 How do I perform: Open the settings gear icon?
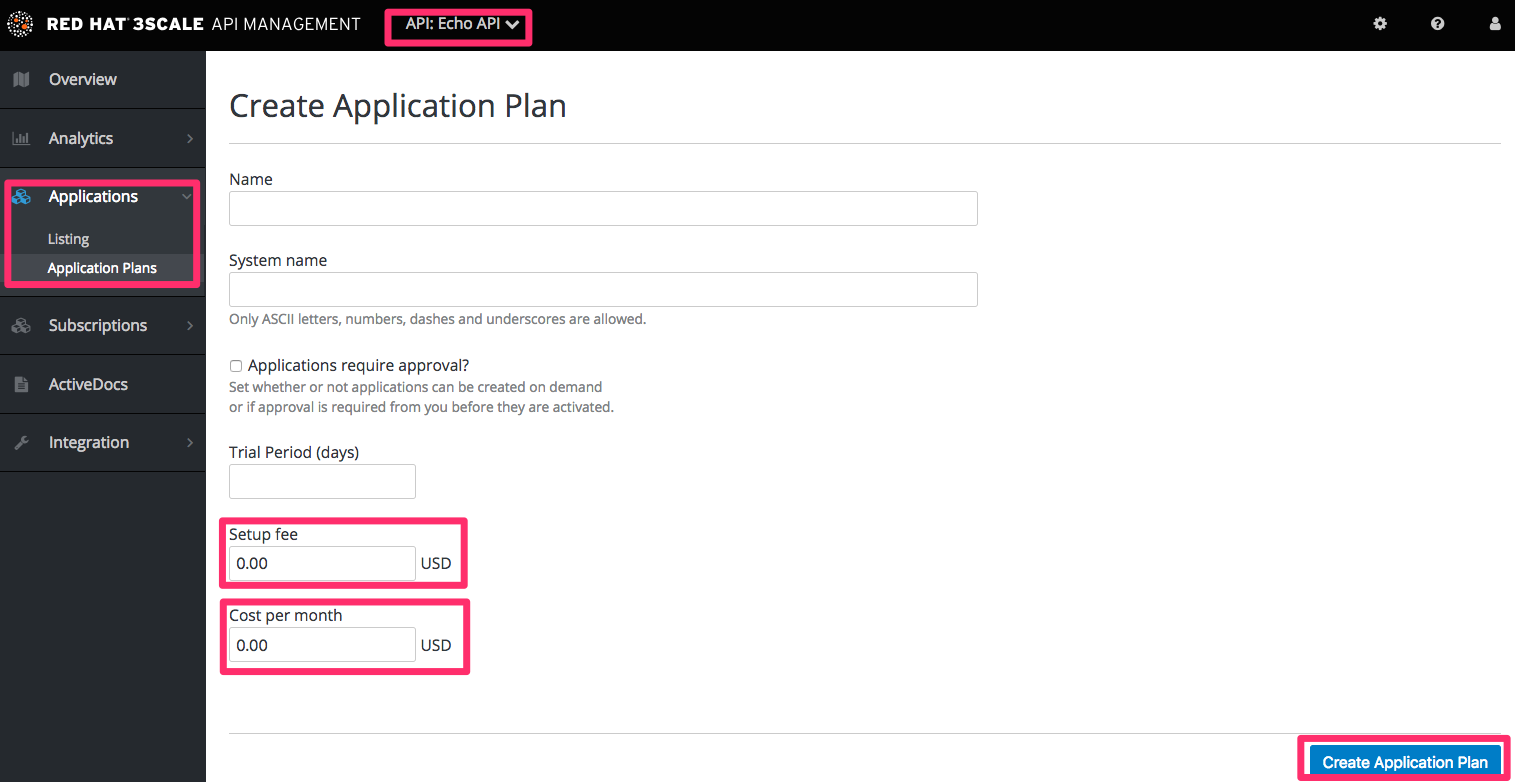(1380, 24)
